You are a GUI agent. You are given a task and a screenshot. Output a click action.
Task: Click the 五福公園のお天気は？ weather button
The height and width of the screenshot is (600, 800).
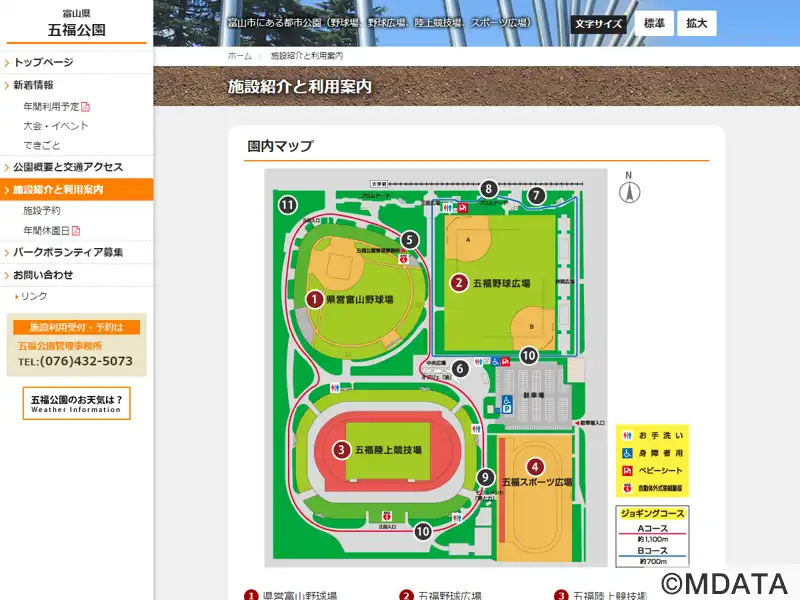coord(77,404)
